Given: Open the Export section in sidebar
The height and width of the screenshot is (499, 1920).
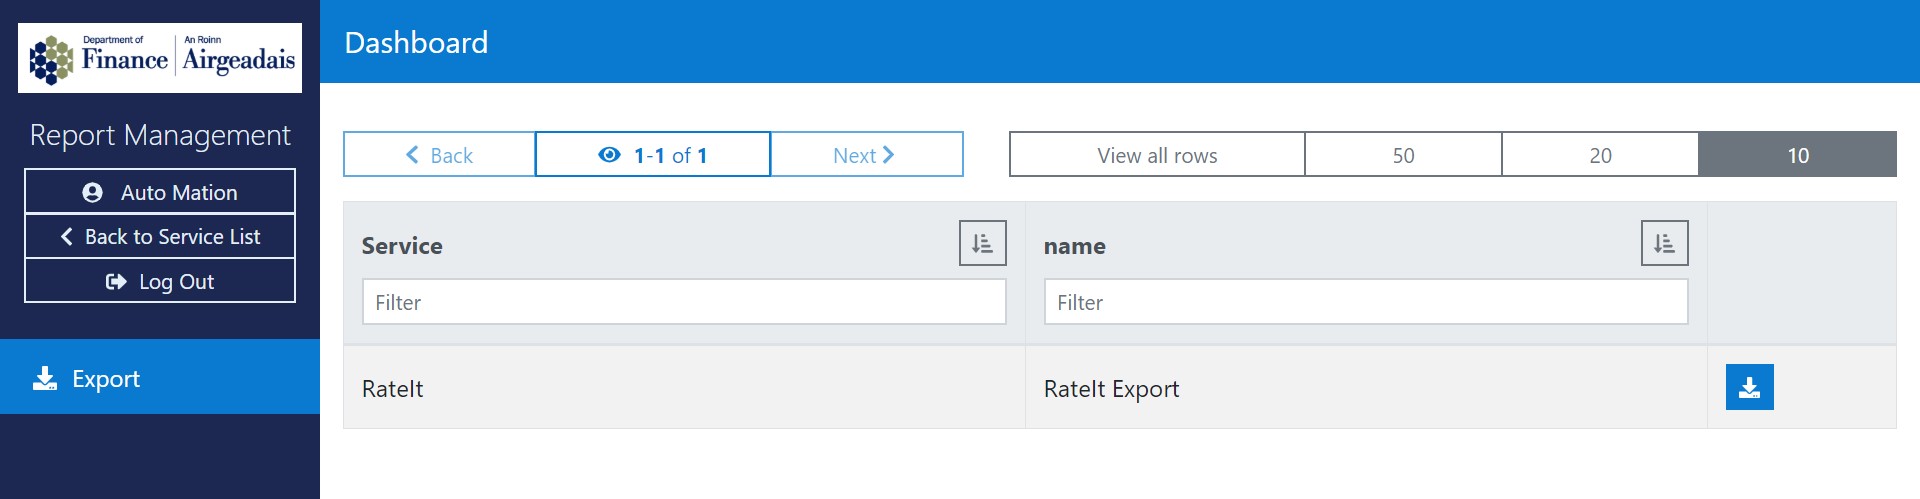Looking at the screenshot, I should tap(160, 378).
